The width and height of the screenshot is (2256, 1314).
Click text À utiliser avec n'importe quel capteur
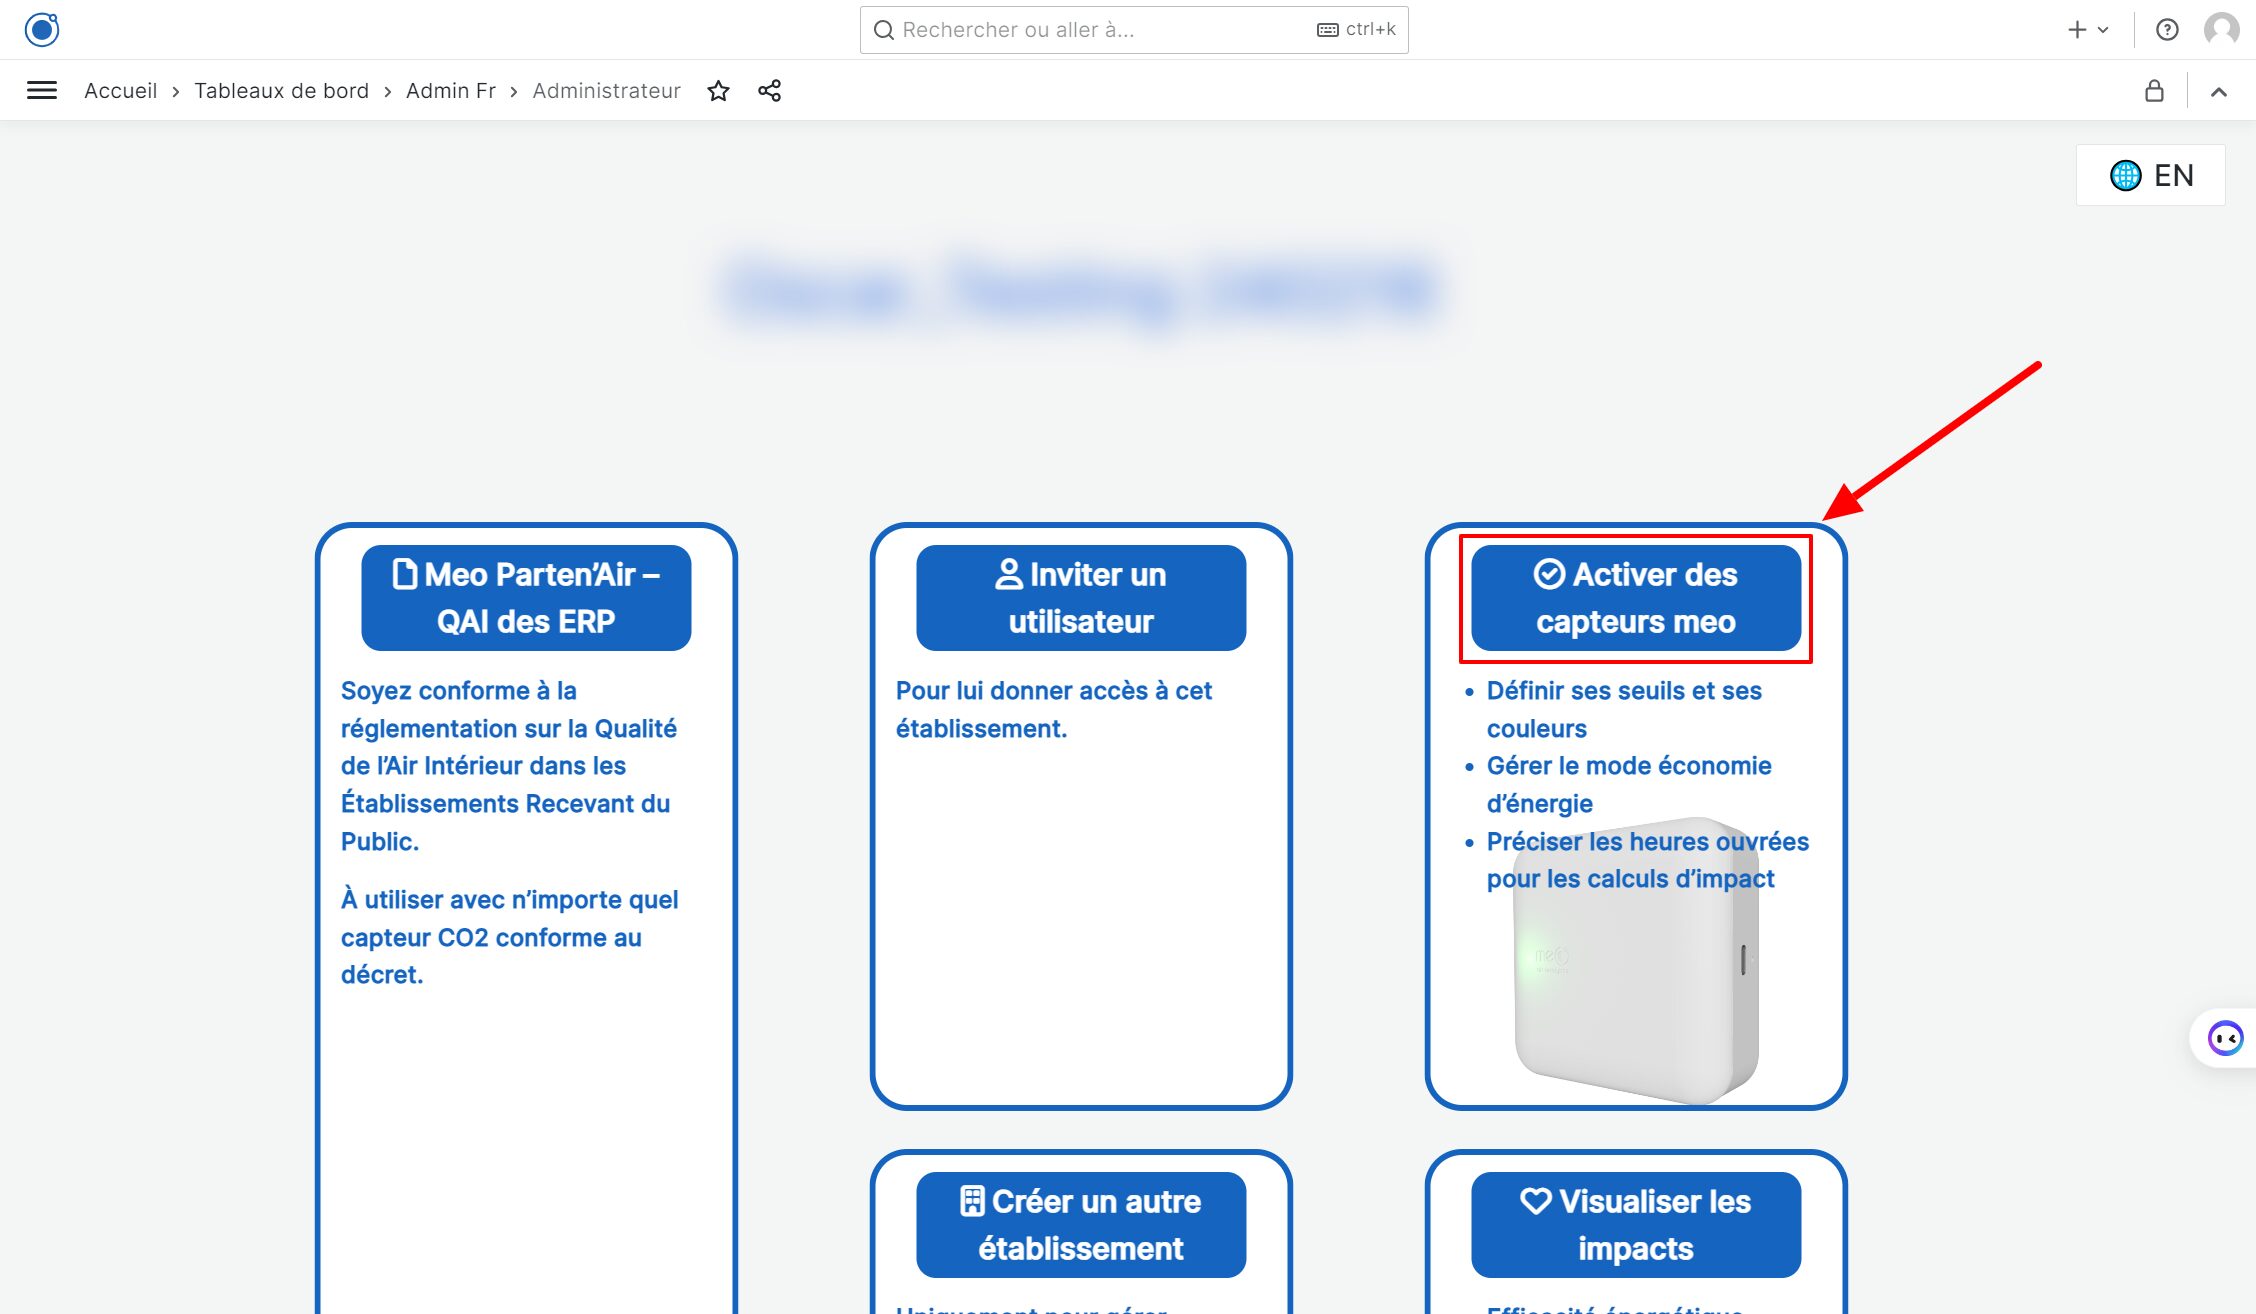tap(510, 937)
